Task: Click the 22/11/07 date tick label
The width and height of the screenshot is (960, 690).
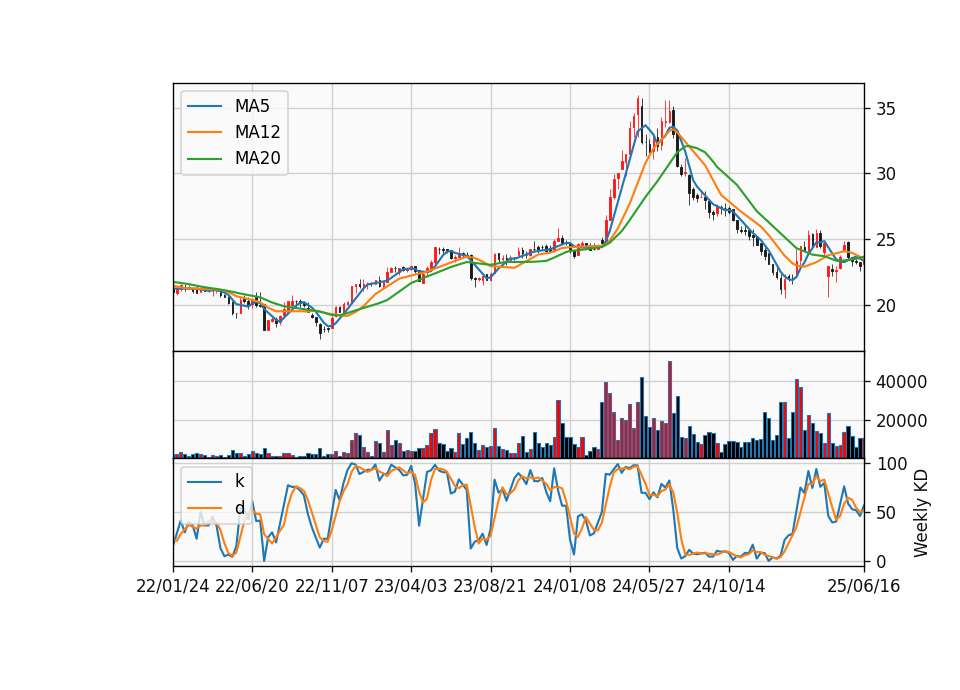Action: (x=332, y=586)
